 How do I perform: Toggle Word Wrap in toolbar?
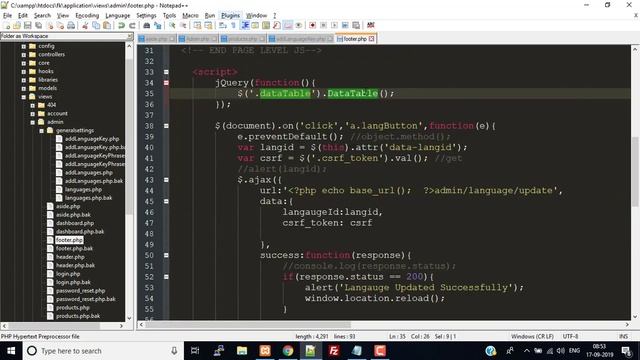click(222, 25)
